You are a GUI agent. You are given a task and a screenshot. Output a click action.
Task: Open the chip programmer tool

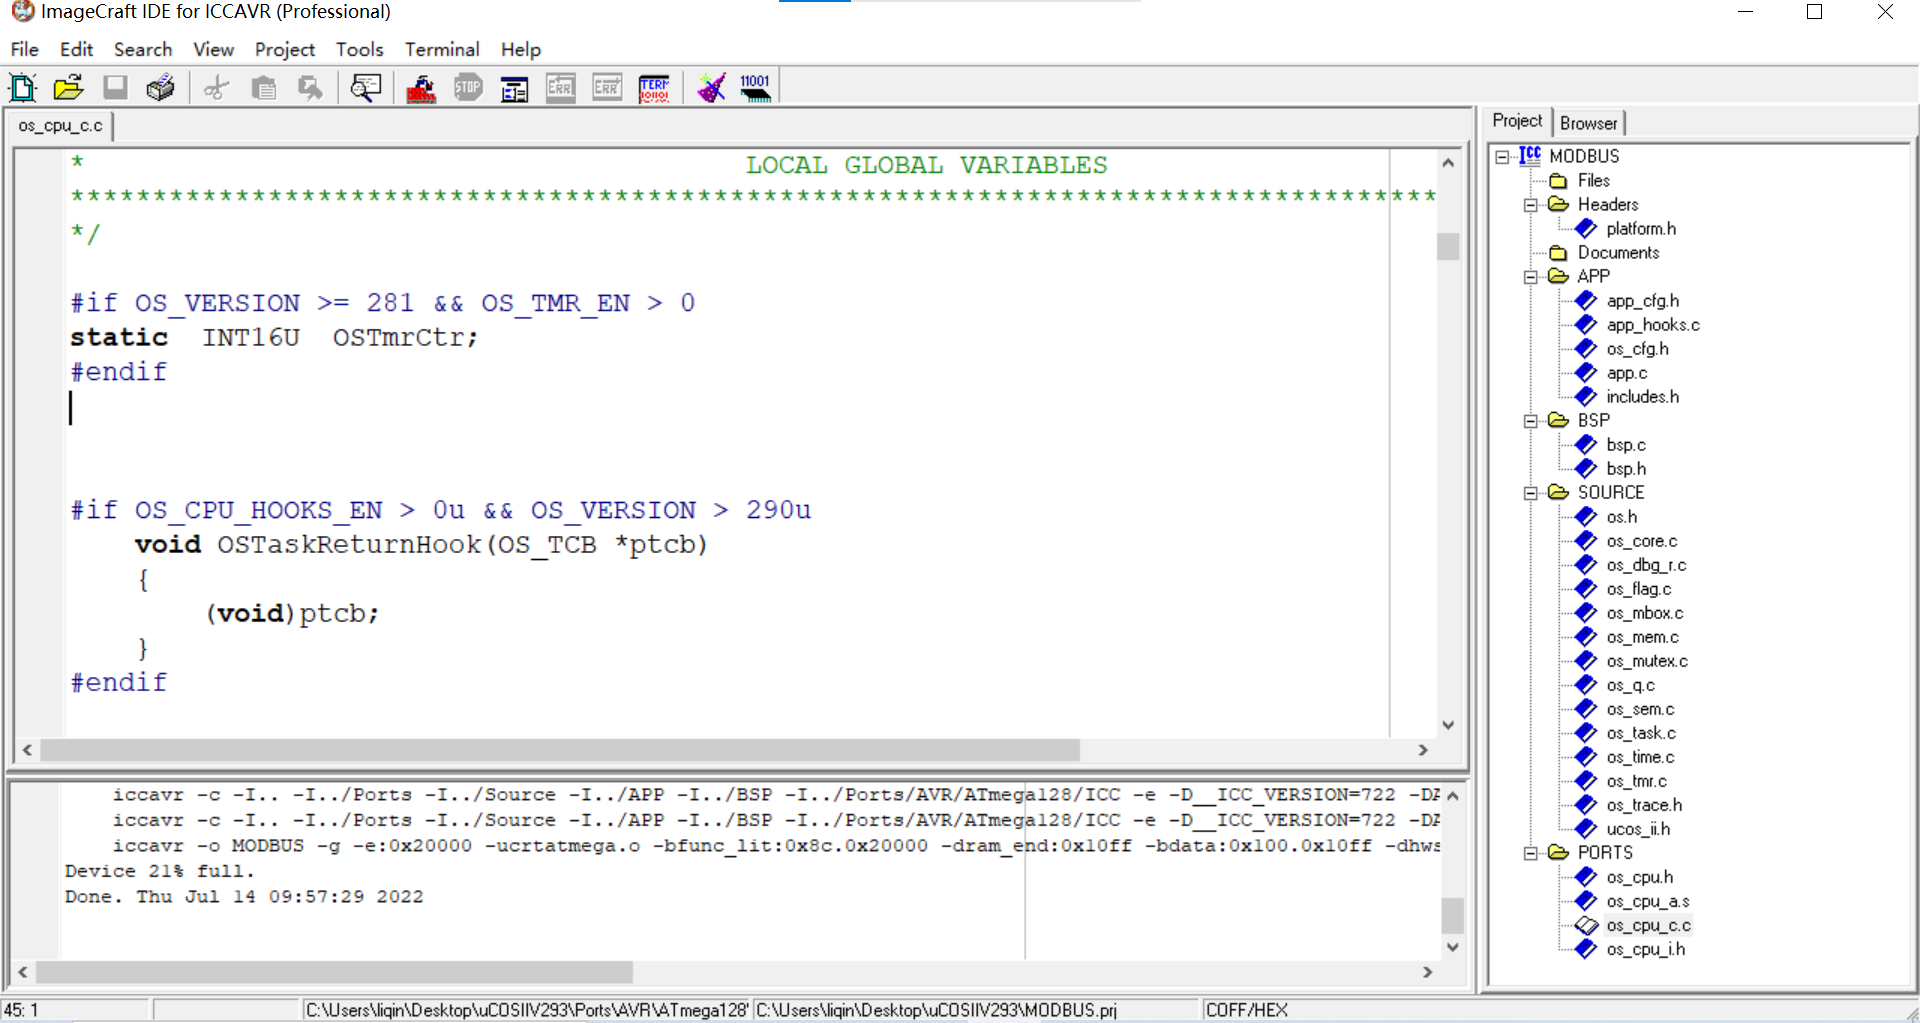tap(755, 88)
